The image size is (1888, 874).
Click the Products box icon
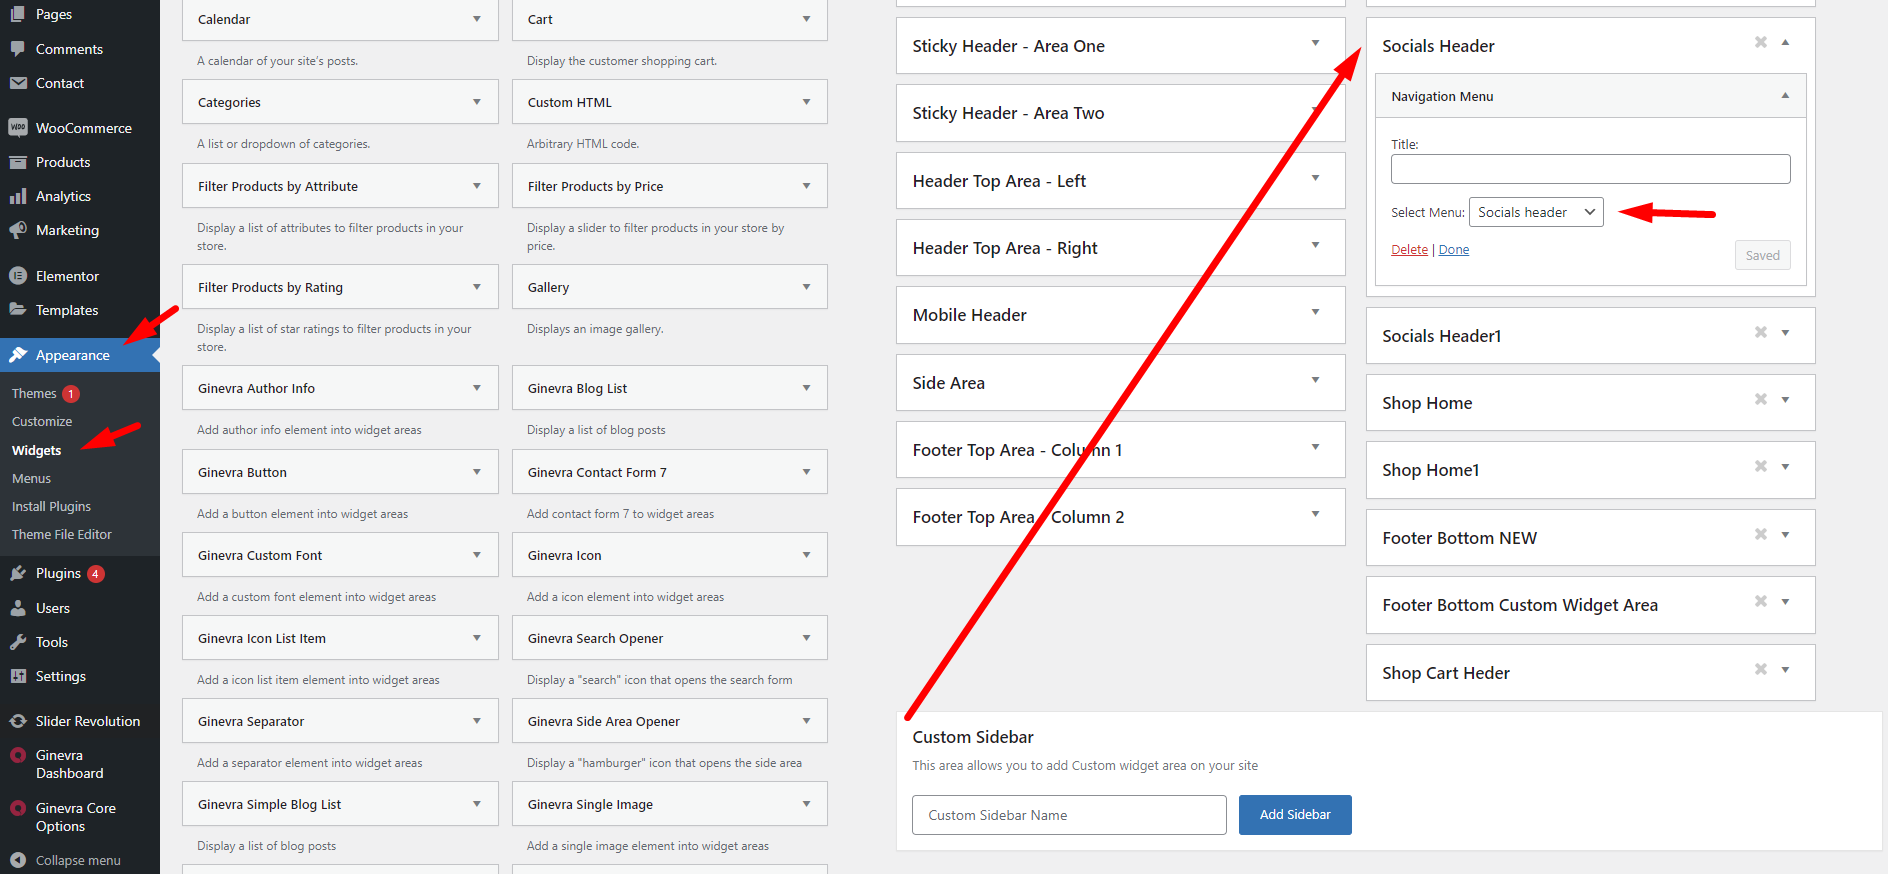click(x=18, y=162)
